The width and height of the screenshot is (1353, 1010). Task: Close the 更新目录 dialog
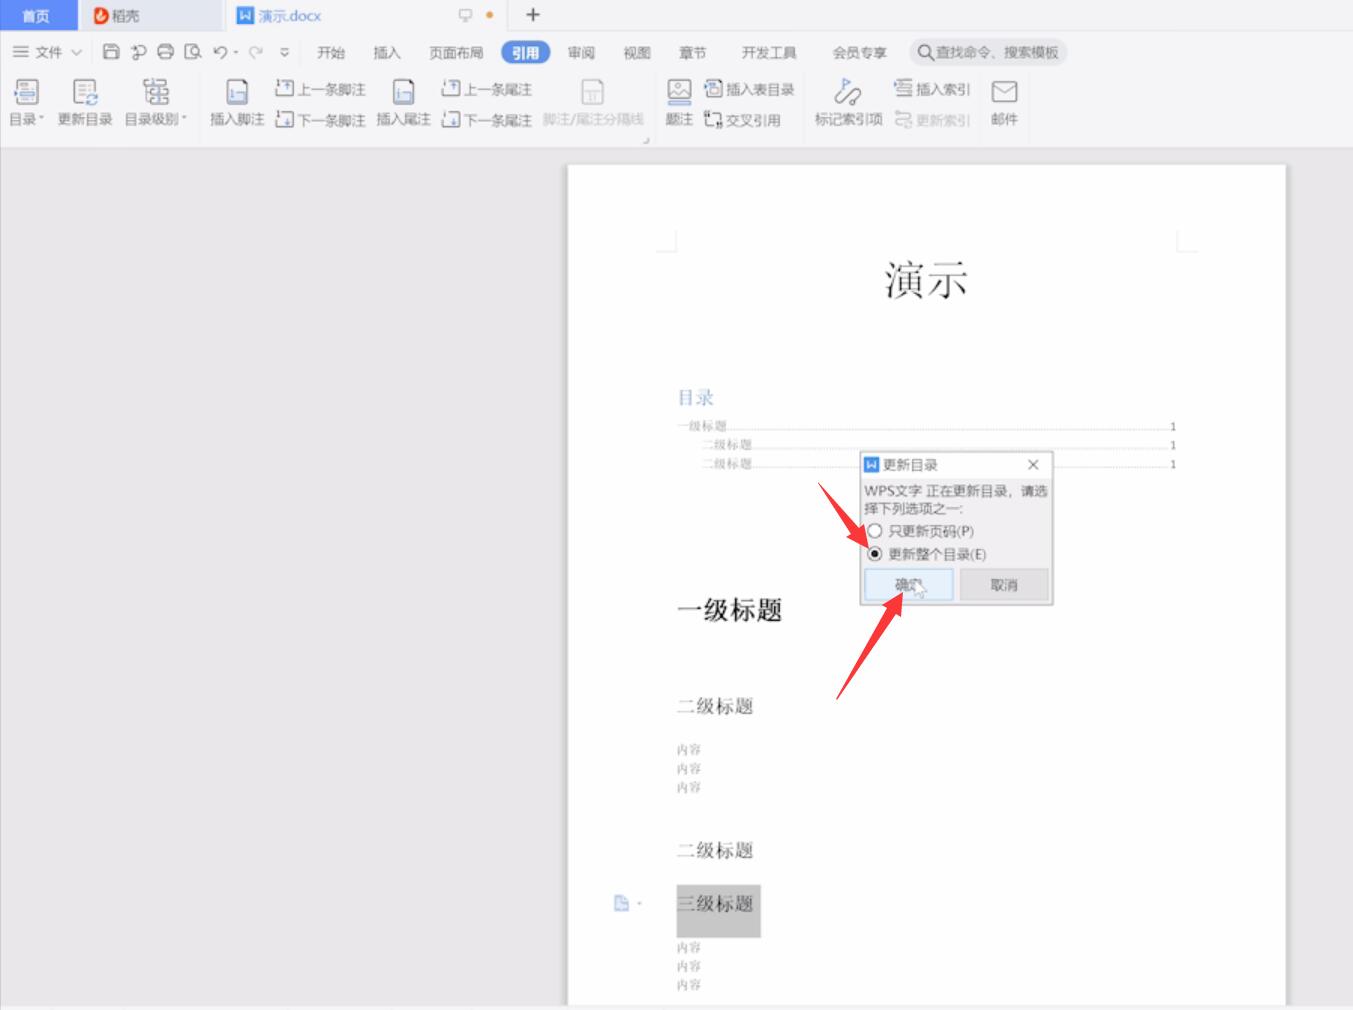coord(1033,465)
